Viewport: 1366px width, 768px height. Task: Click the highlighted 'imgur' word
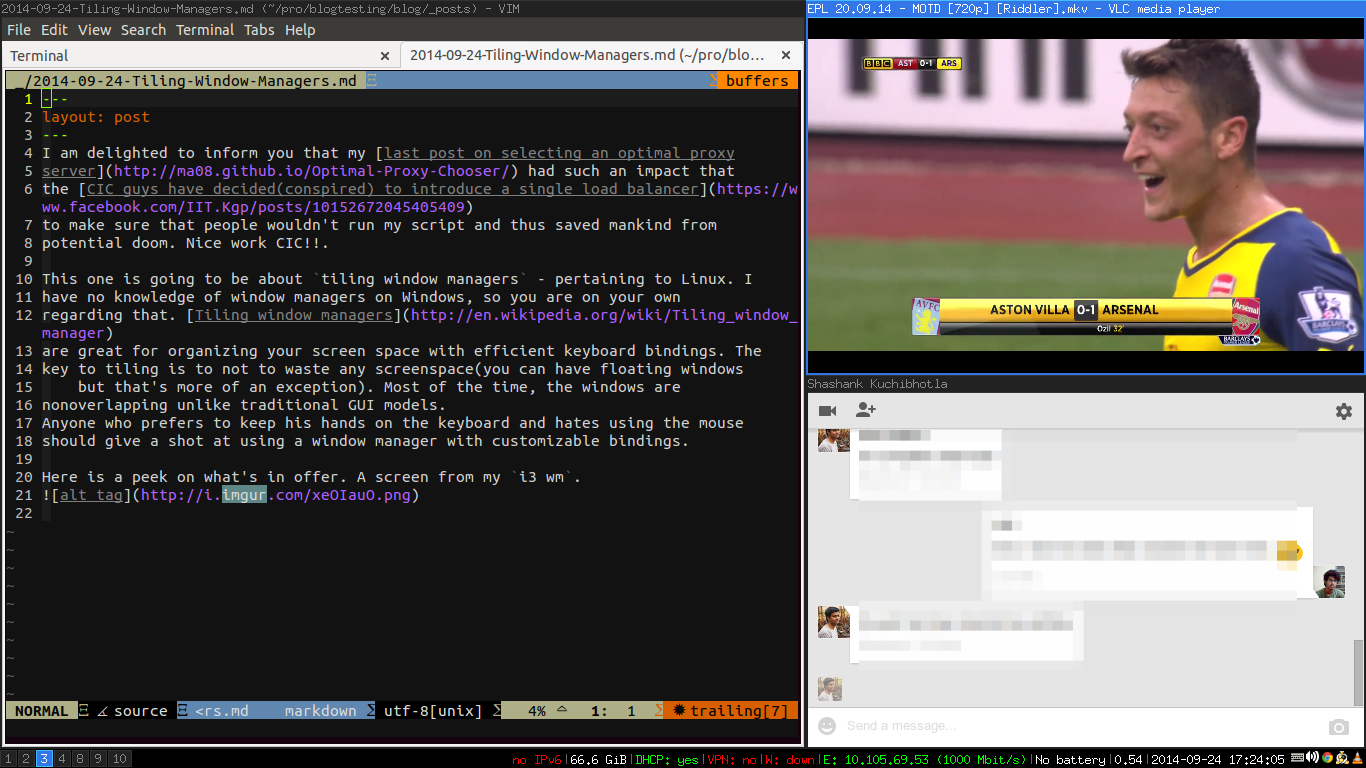click(244, 495)
